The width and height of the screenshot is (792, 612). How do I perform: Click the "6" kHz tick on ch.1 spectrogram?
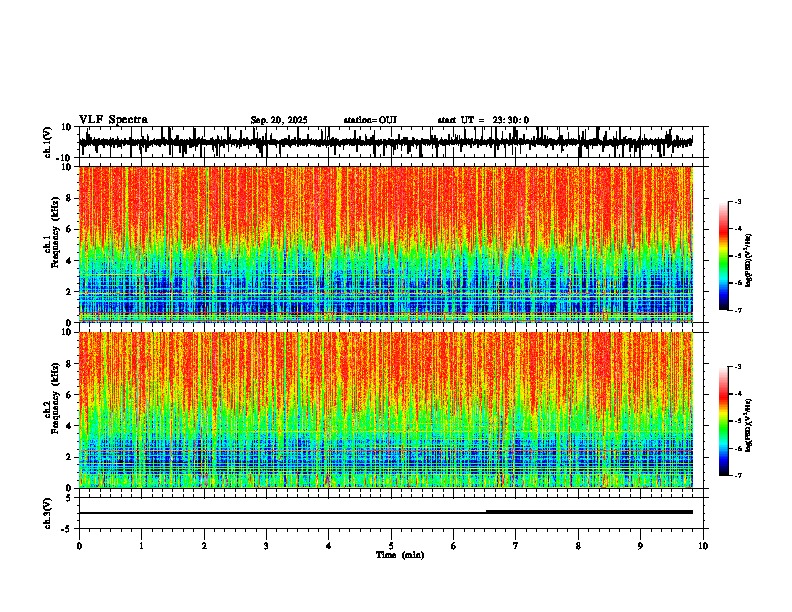tap(69, 230)
